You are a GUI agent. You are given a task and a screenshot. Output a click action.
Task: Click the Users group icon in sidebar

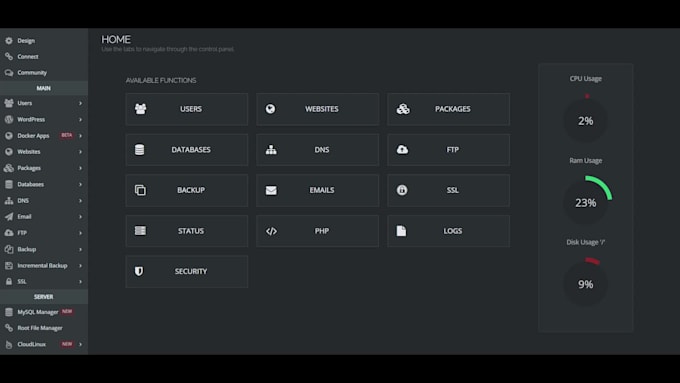(9, 103)
